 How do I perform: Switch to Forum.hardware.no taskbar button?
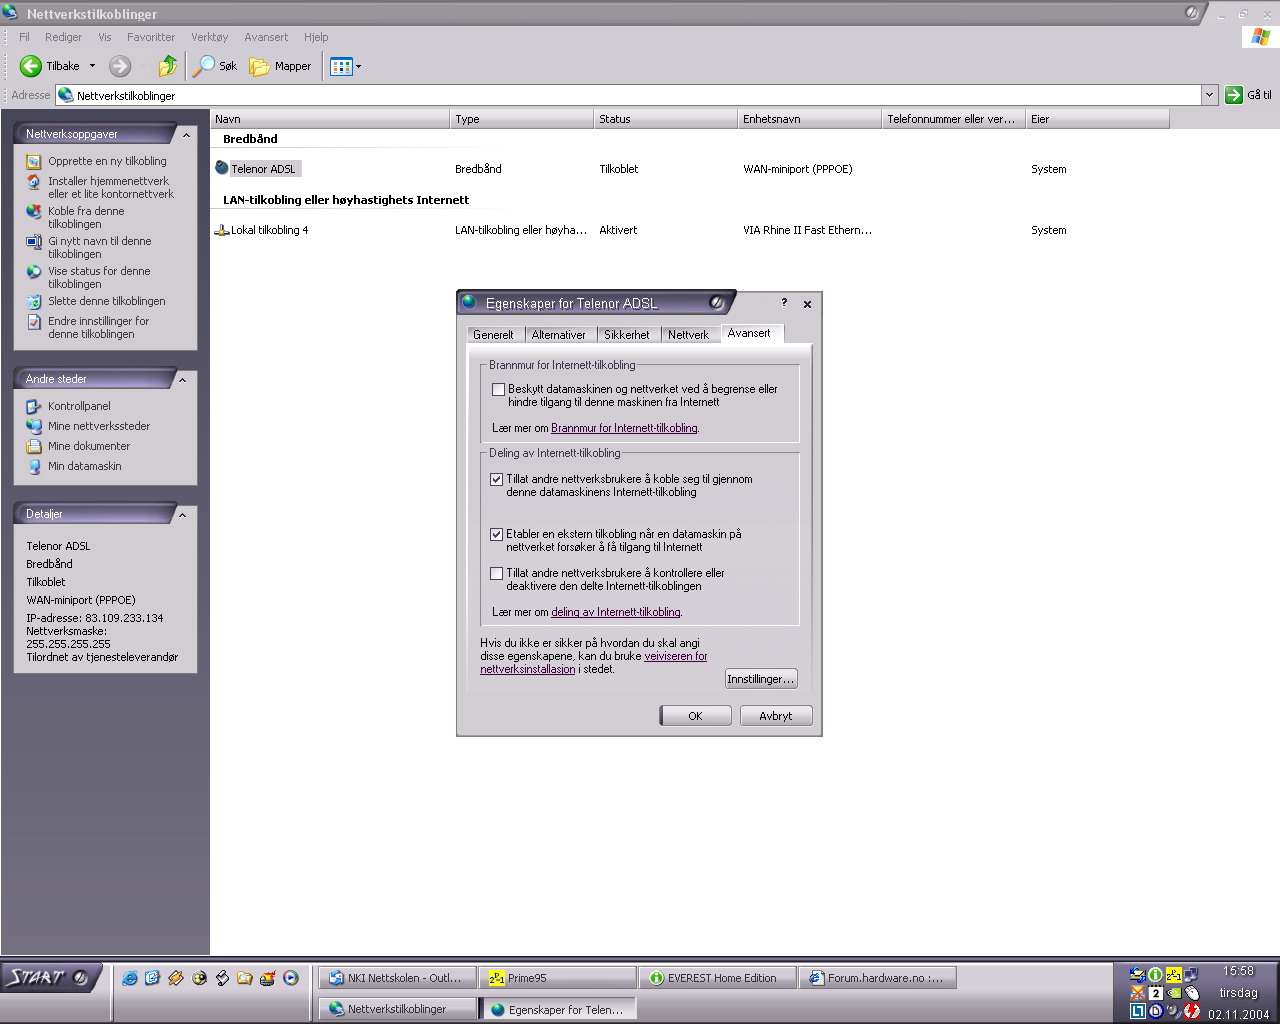click(878, 978)
